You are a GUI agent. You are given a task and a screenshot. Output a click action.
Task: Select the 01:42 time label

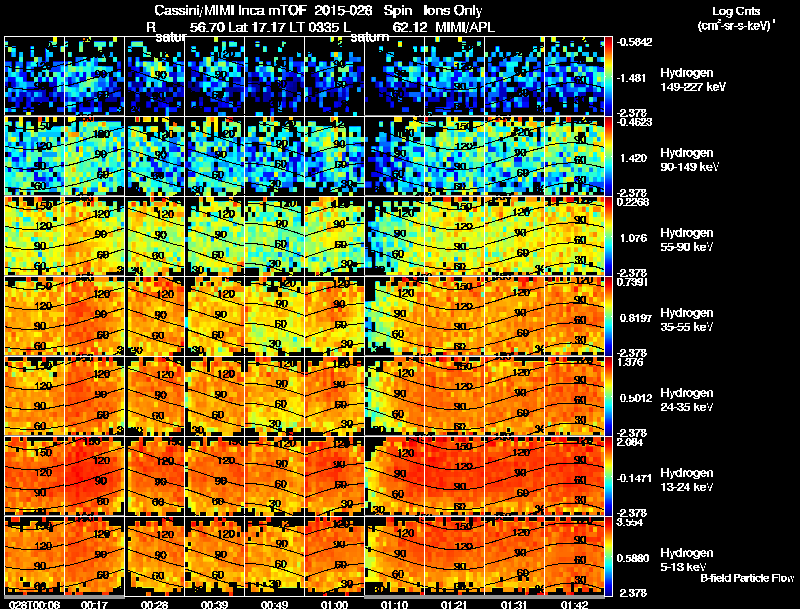coord(574,604)
